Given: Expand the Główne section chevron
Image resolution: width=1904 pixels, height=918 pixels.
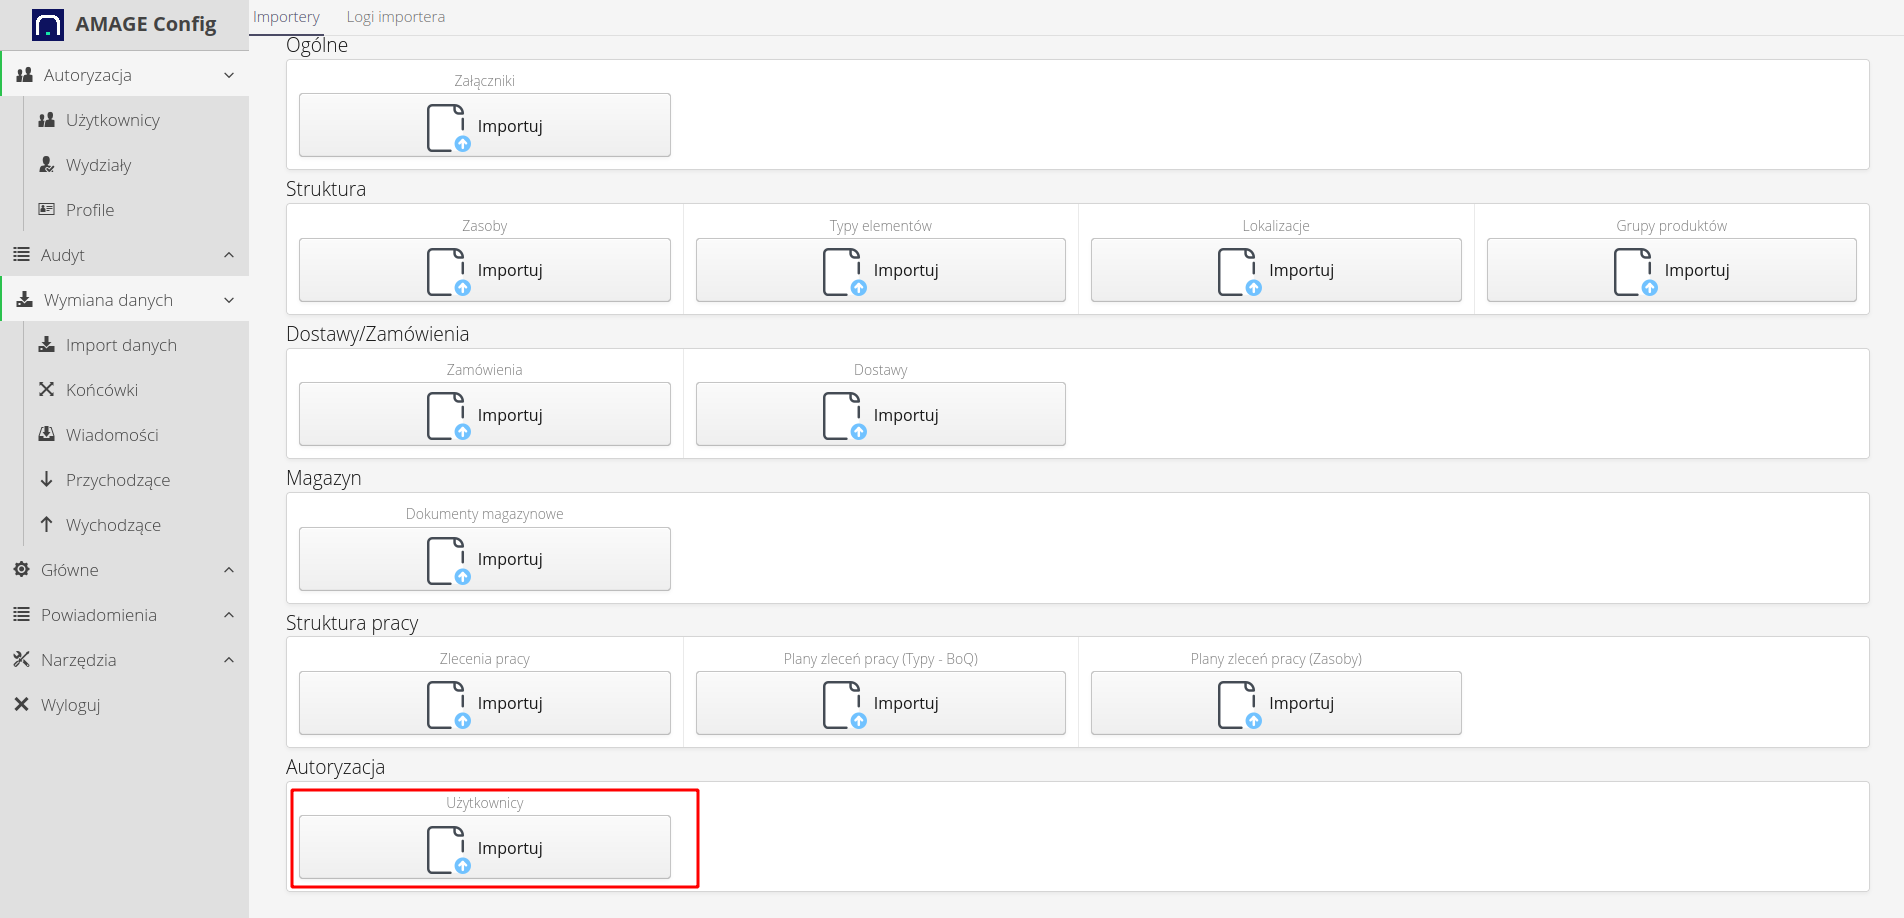Looking at the screenshot, I should point(229,570).
